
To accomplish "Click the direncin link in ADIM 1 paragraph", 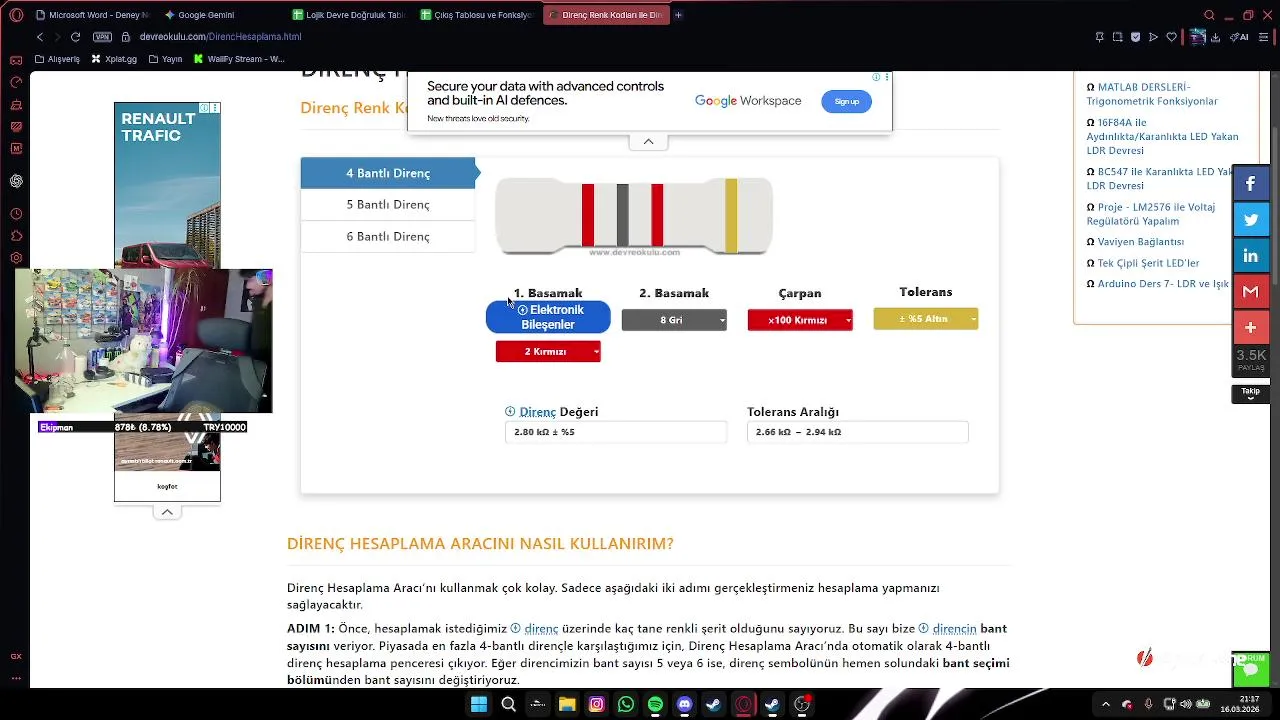I will [x=954, y=629].
